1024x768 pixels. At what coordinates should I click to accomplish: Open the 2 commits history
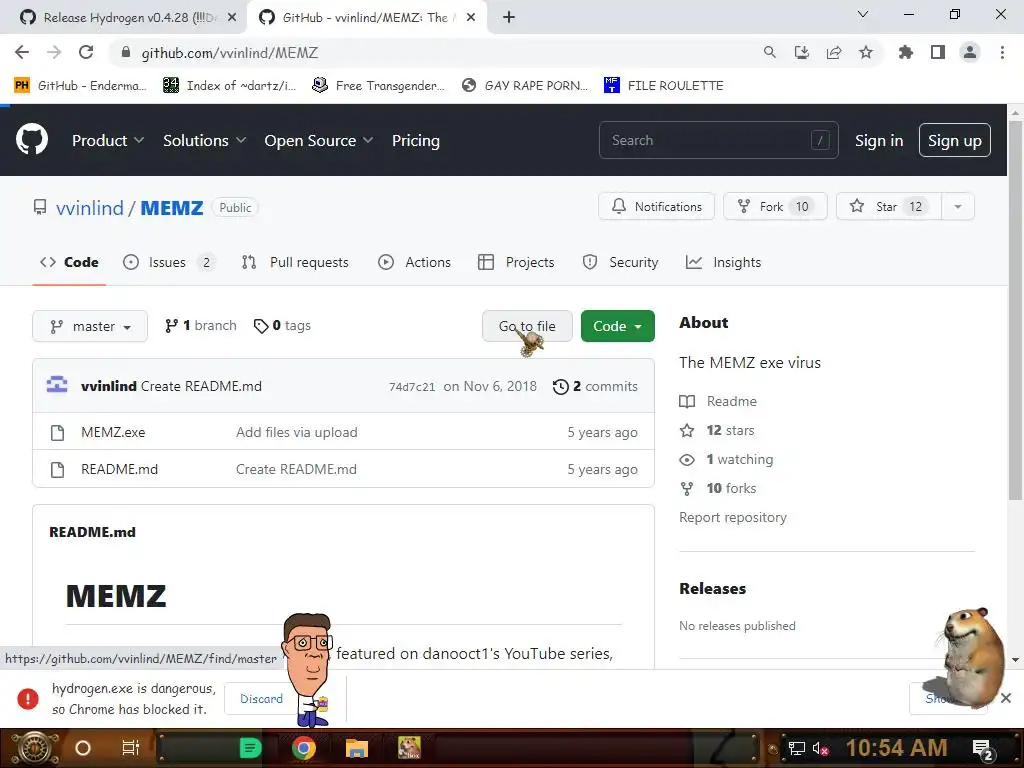tap(595, 386)
